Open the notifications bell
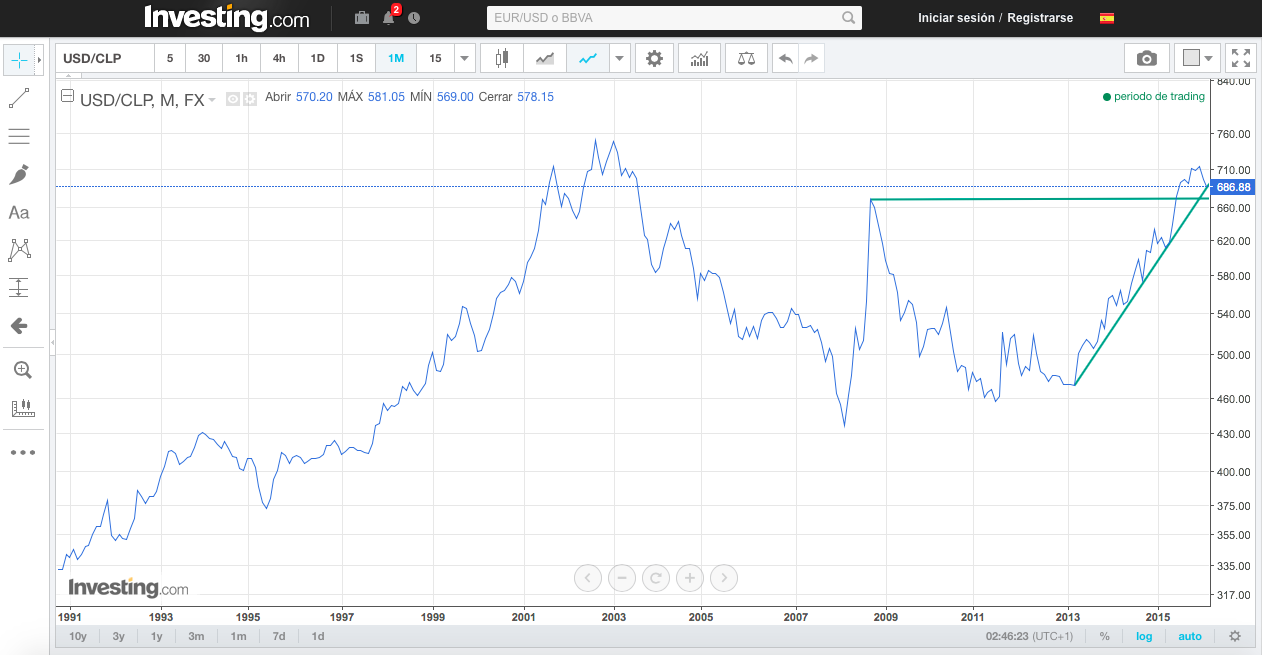Image resolution: width=1262 pixels, height=655 pixels. pyautogui.click(x=389, y=18)
